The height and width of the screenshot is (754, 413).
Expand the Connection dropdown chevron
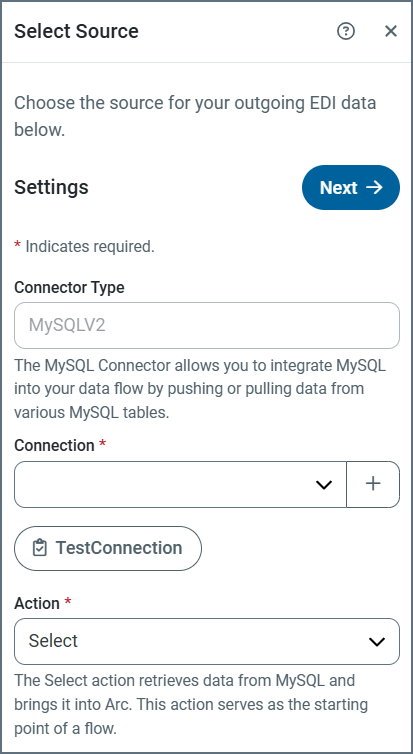coord(324,485)
